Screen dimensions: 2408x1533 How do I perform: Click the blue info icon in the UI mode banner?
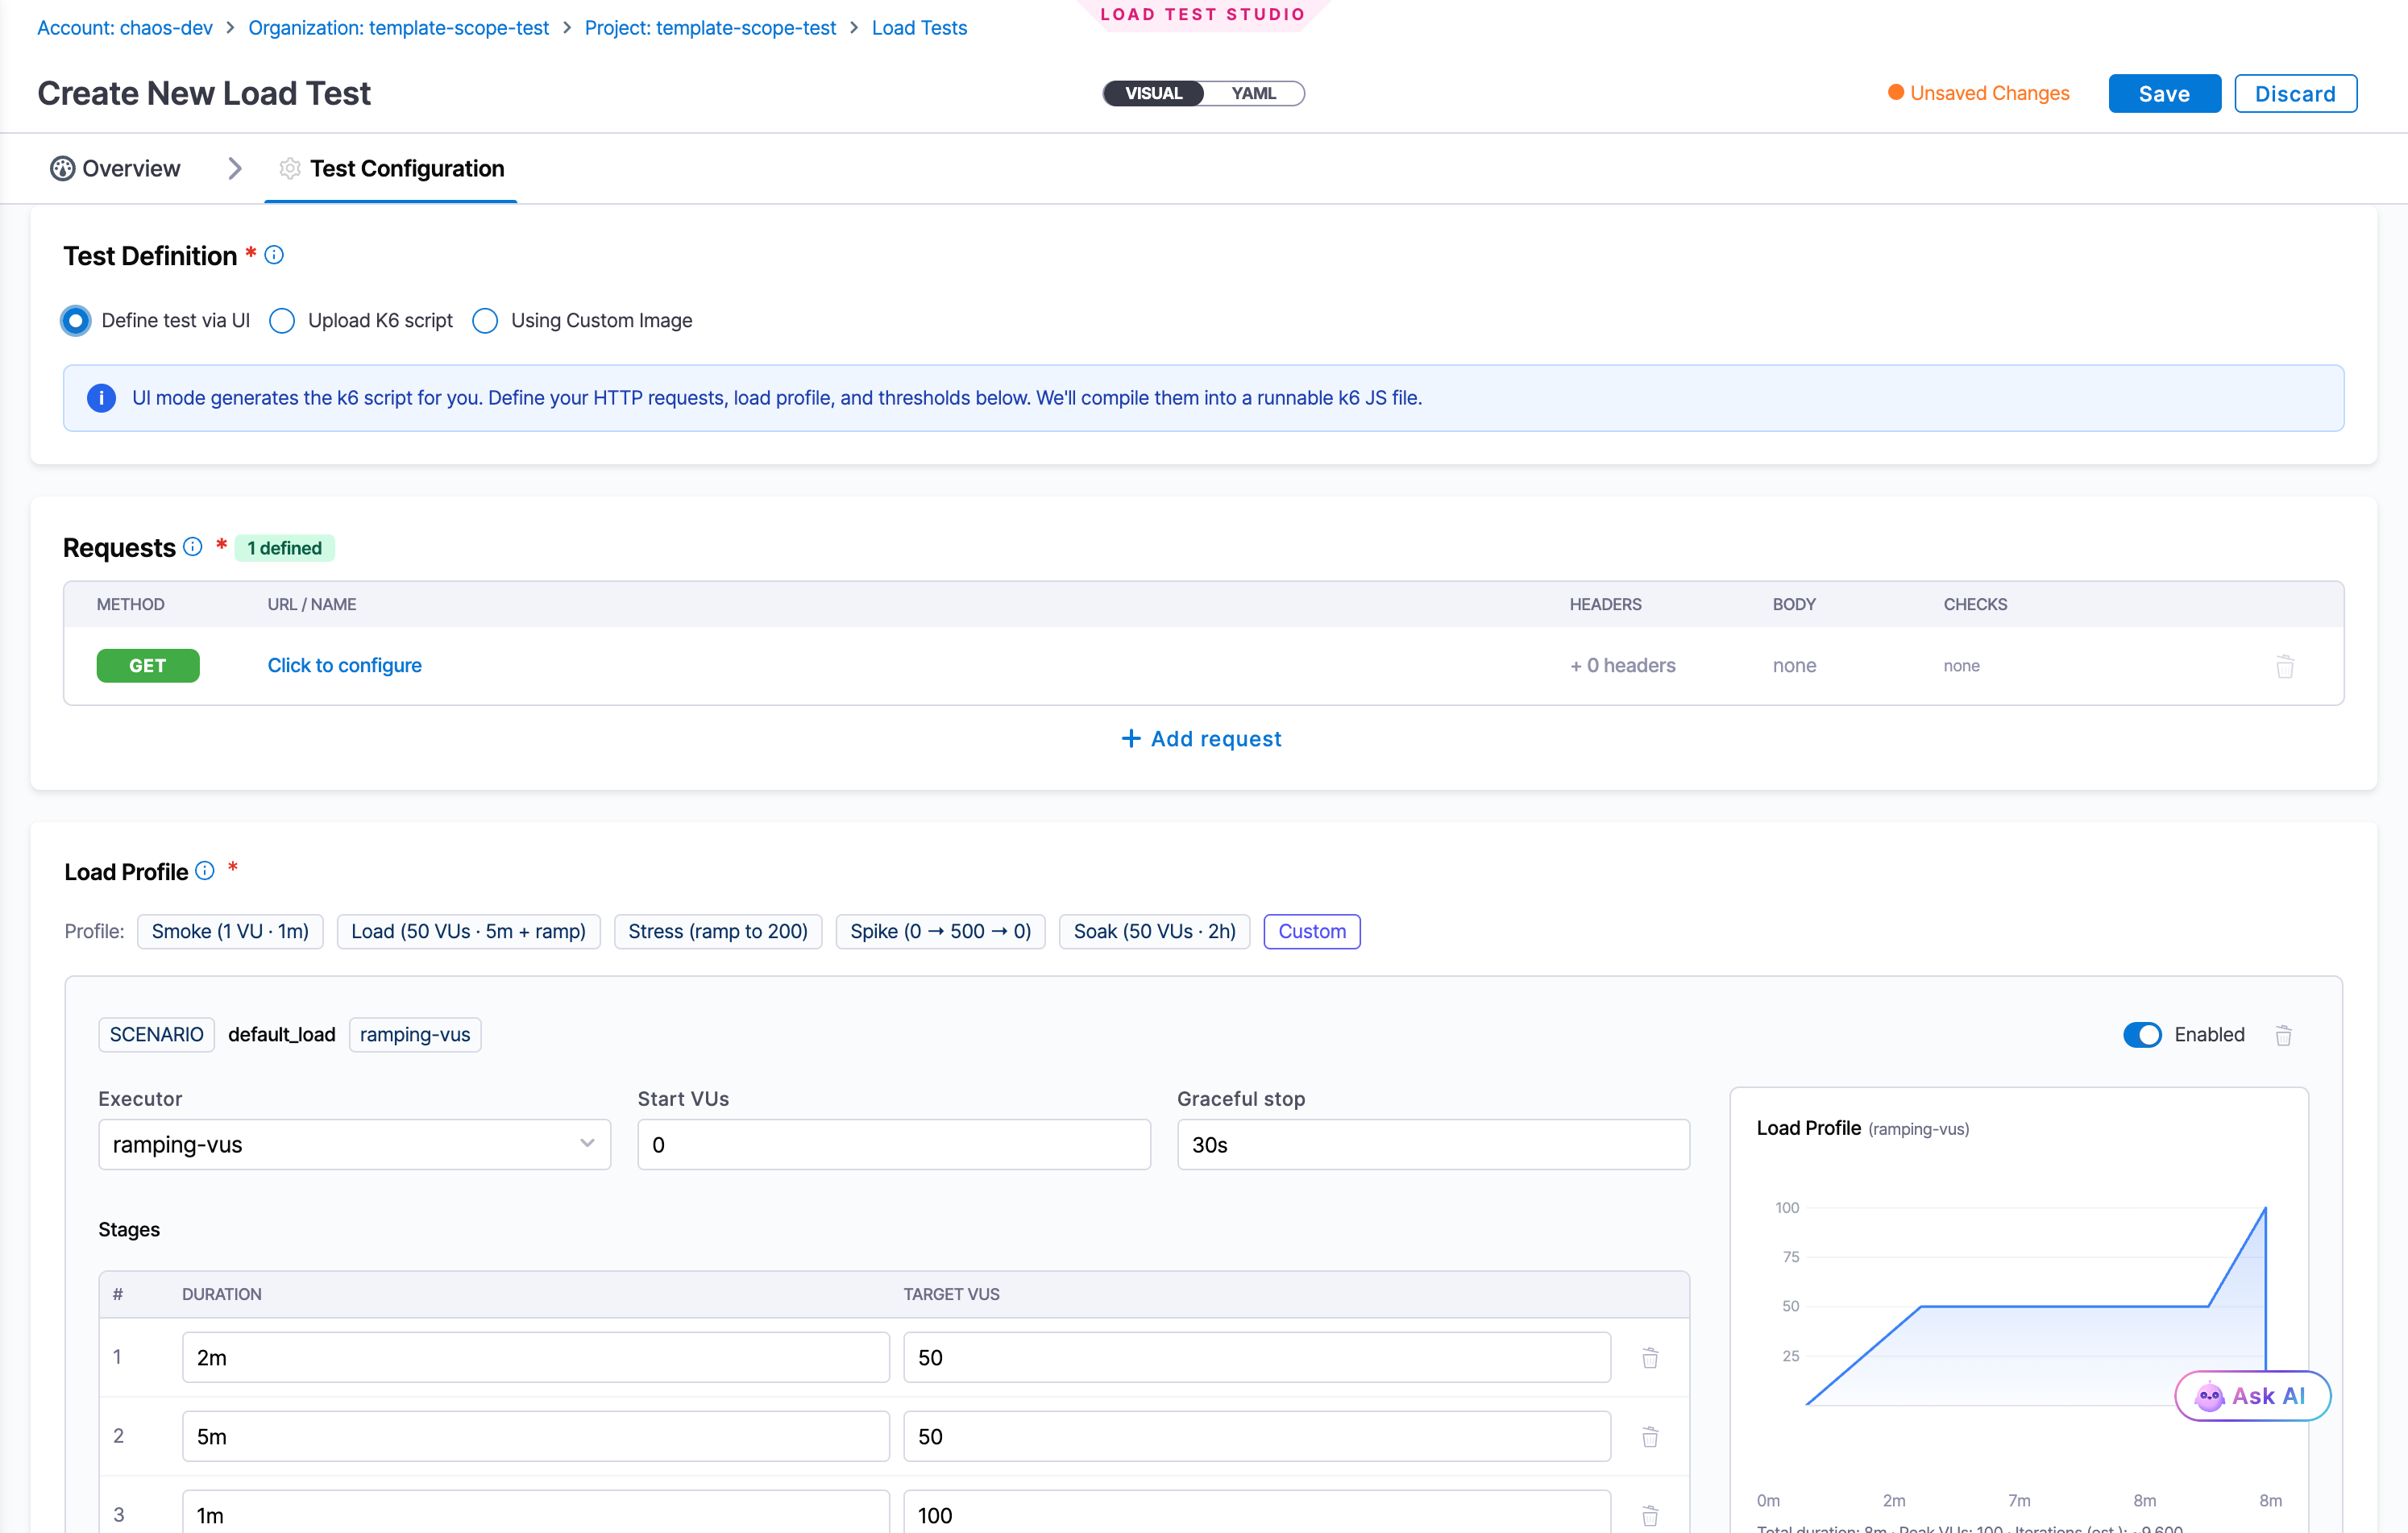[x=101, y=398]
